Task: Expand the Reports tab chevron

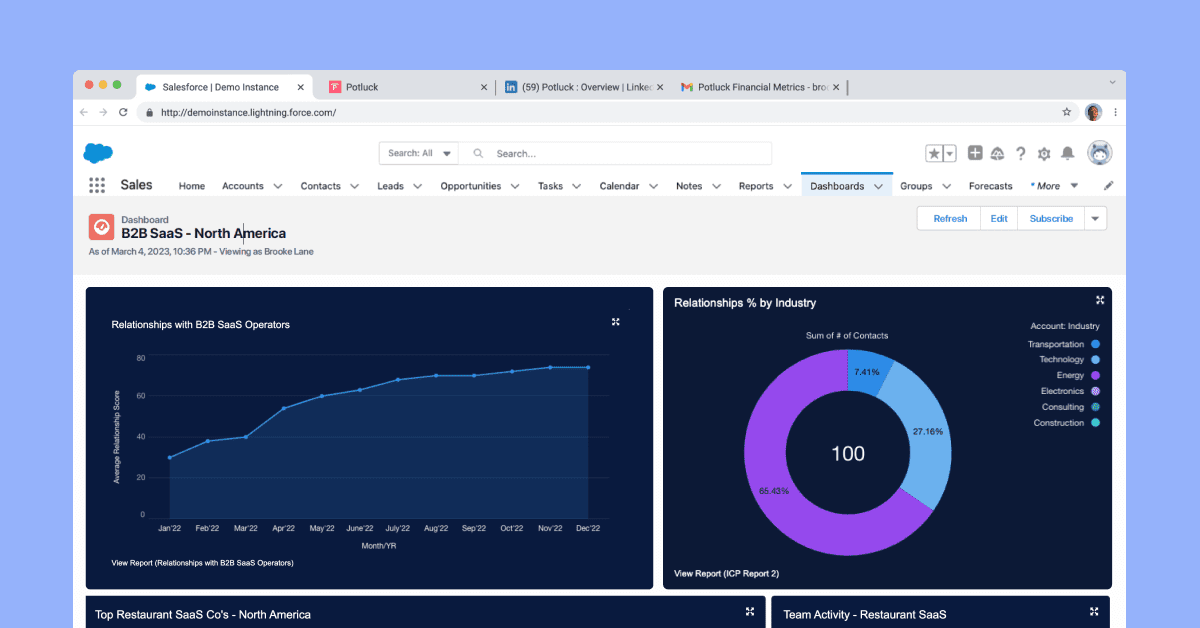Action: (x=787, y=186)
